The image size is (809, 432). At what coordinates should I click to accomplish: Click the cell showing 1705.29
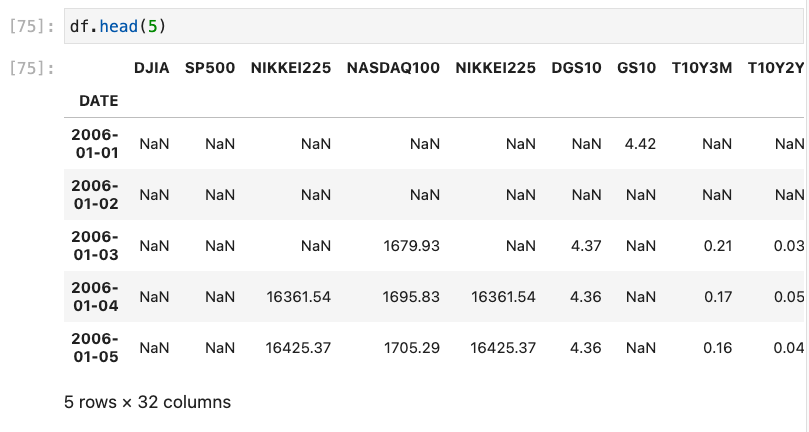click(x=412, y=348)
